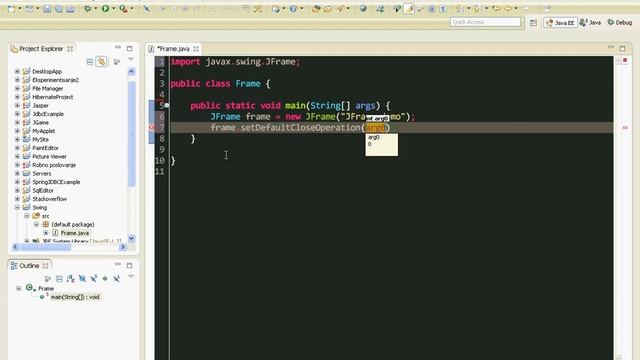Maximize the Project Explorer panel

tap(129, 48)
